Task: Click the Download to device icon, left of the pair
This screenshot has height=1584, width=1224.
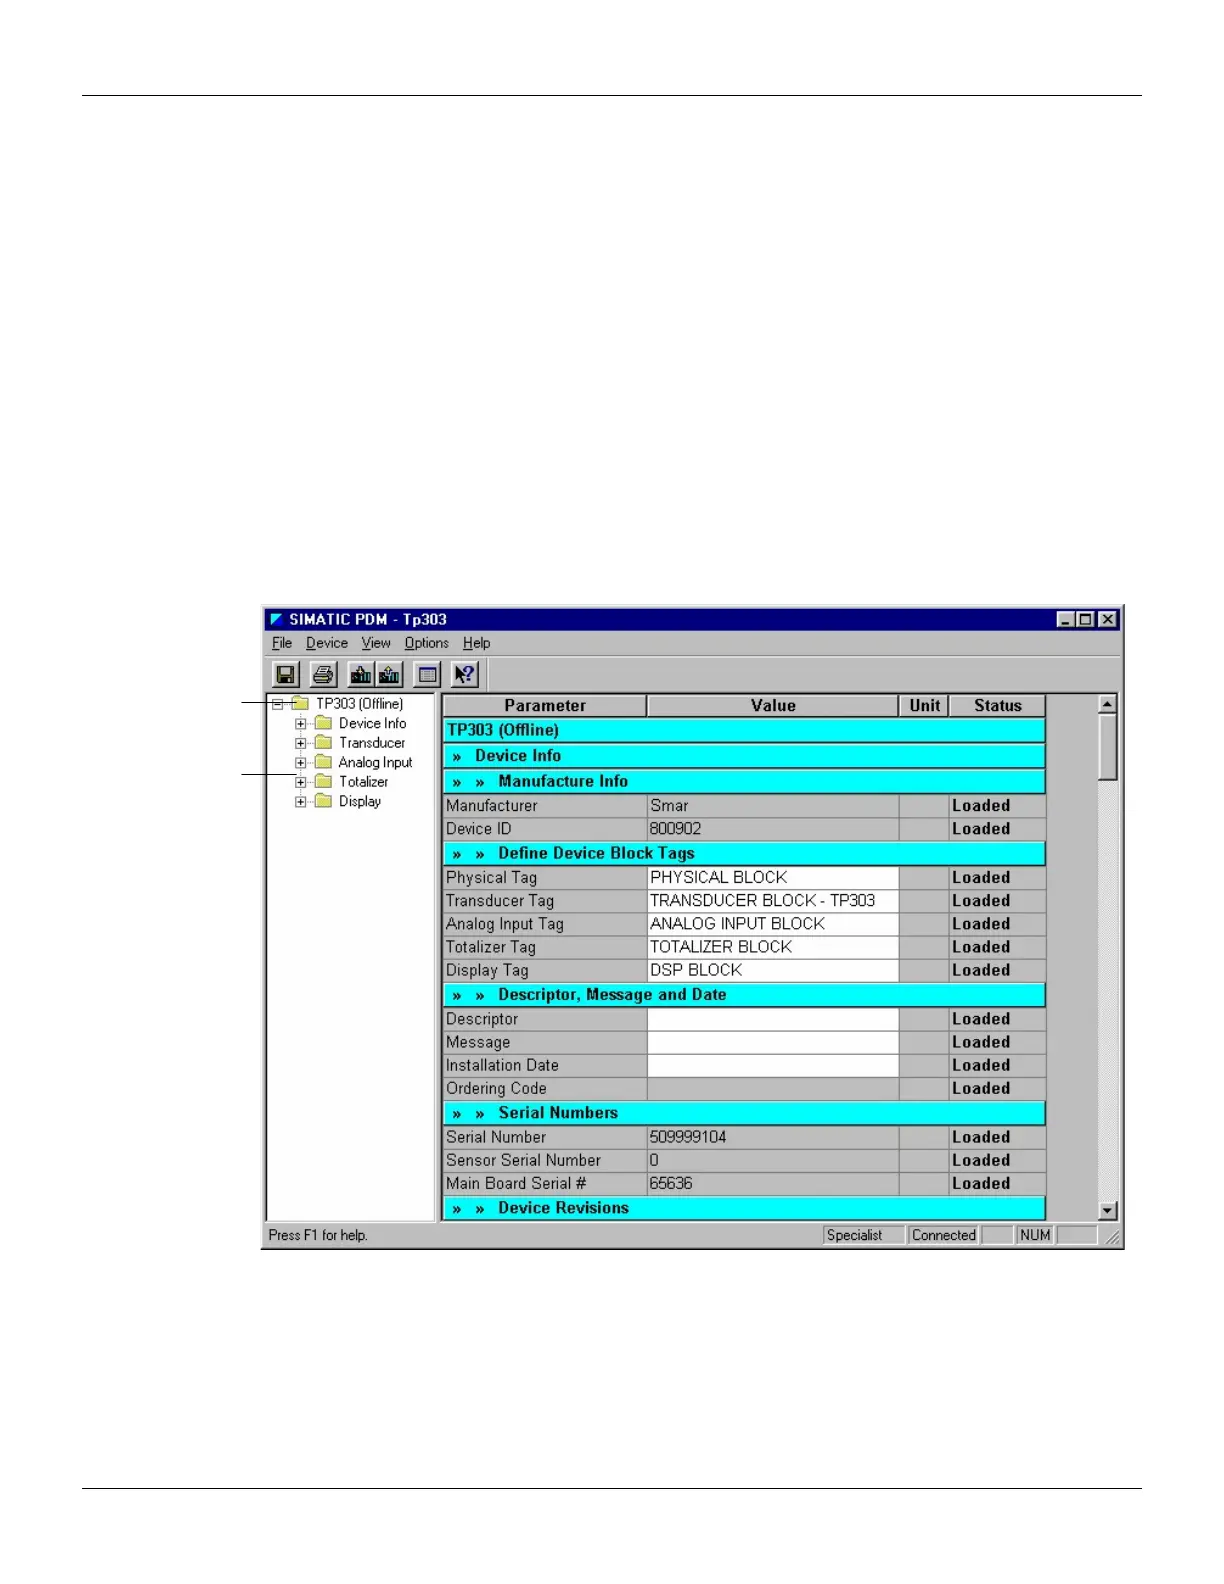Action: [360, 675]
